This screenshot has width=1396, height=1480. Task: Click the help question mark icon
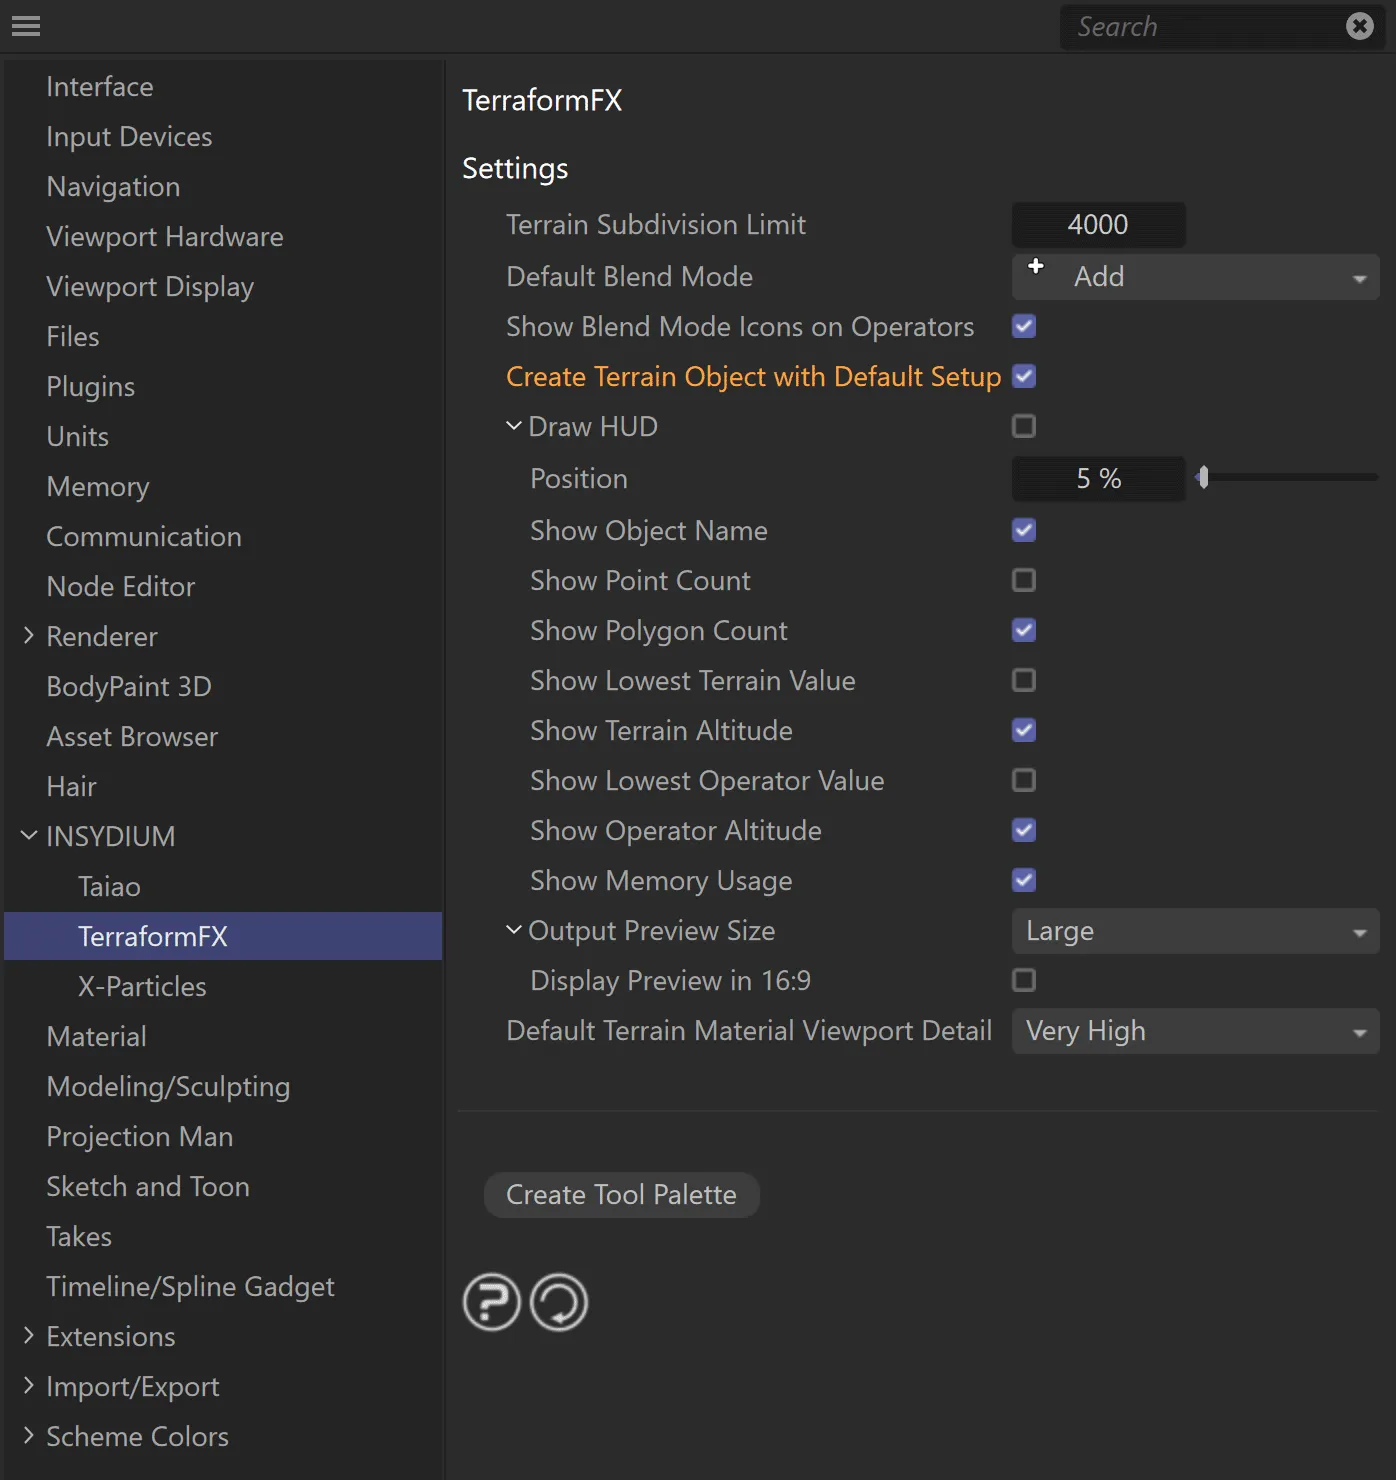tap(490, 1302)
